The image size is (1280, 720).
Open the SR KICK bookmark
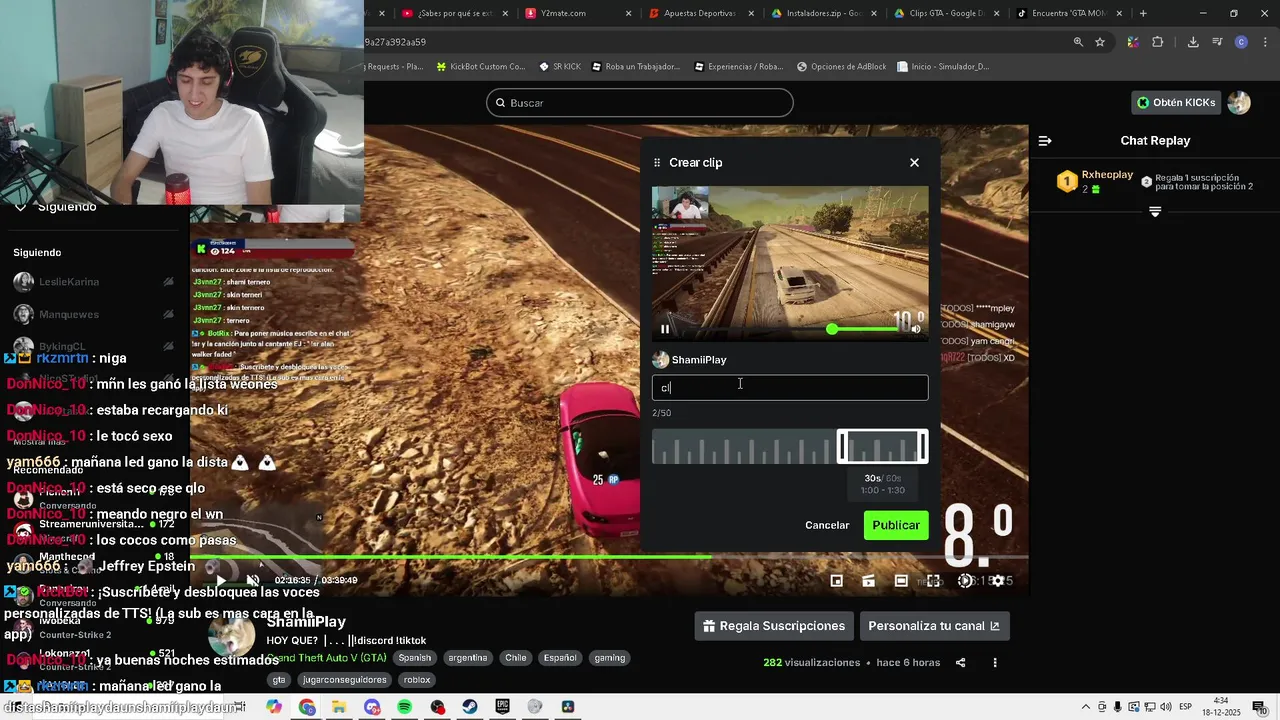560,67
